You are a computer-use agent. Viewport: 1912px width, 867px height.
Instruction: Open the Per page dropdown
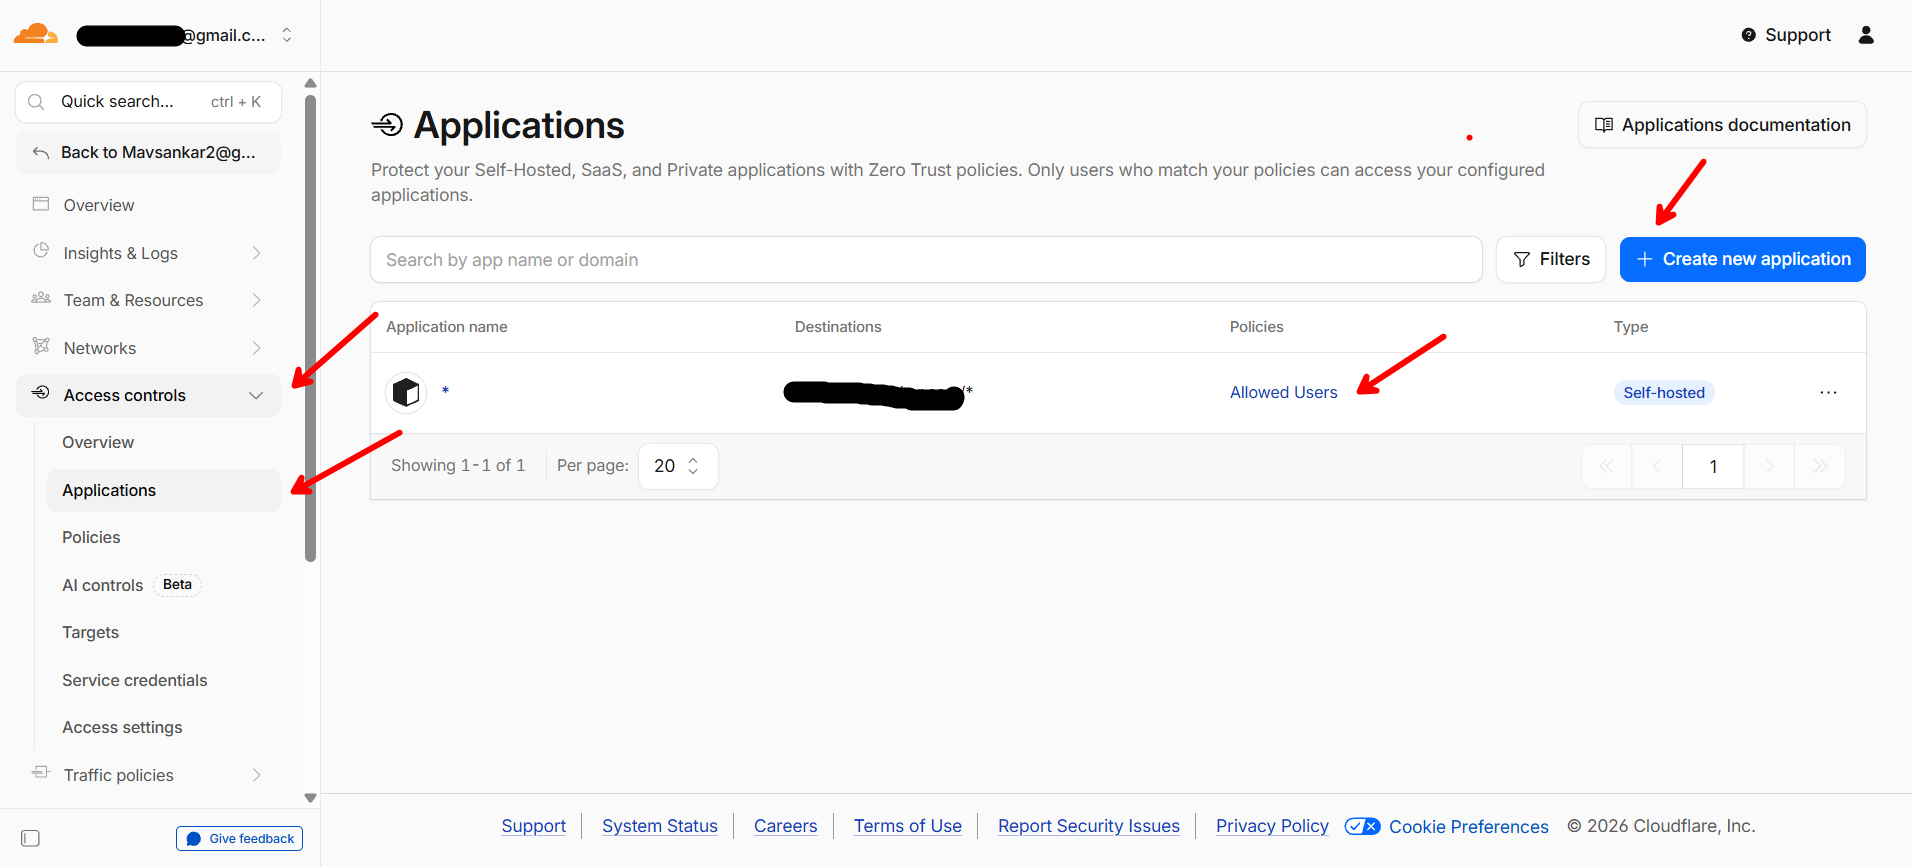pyautogui.click(x=678, y=466)
